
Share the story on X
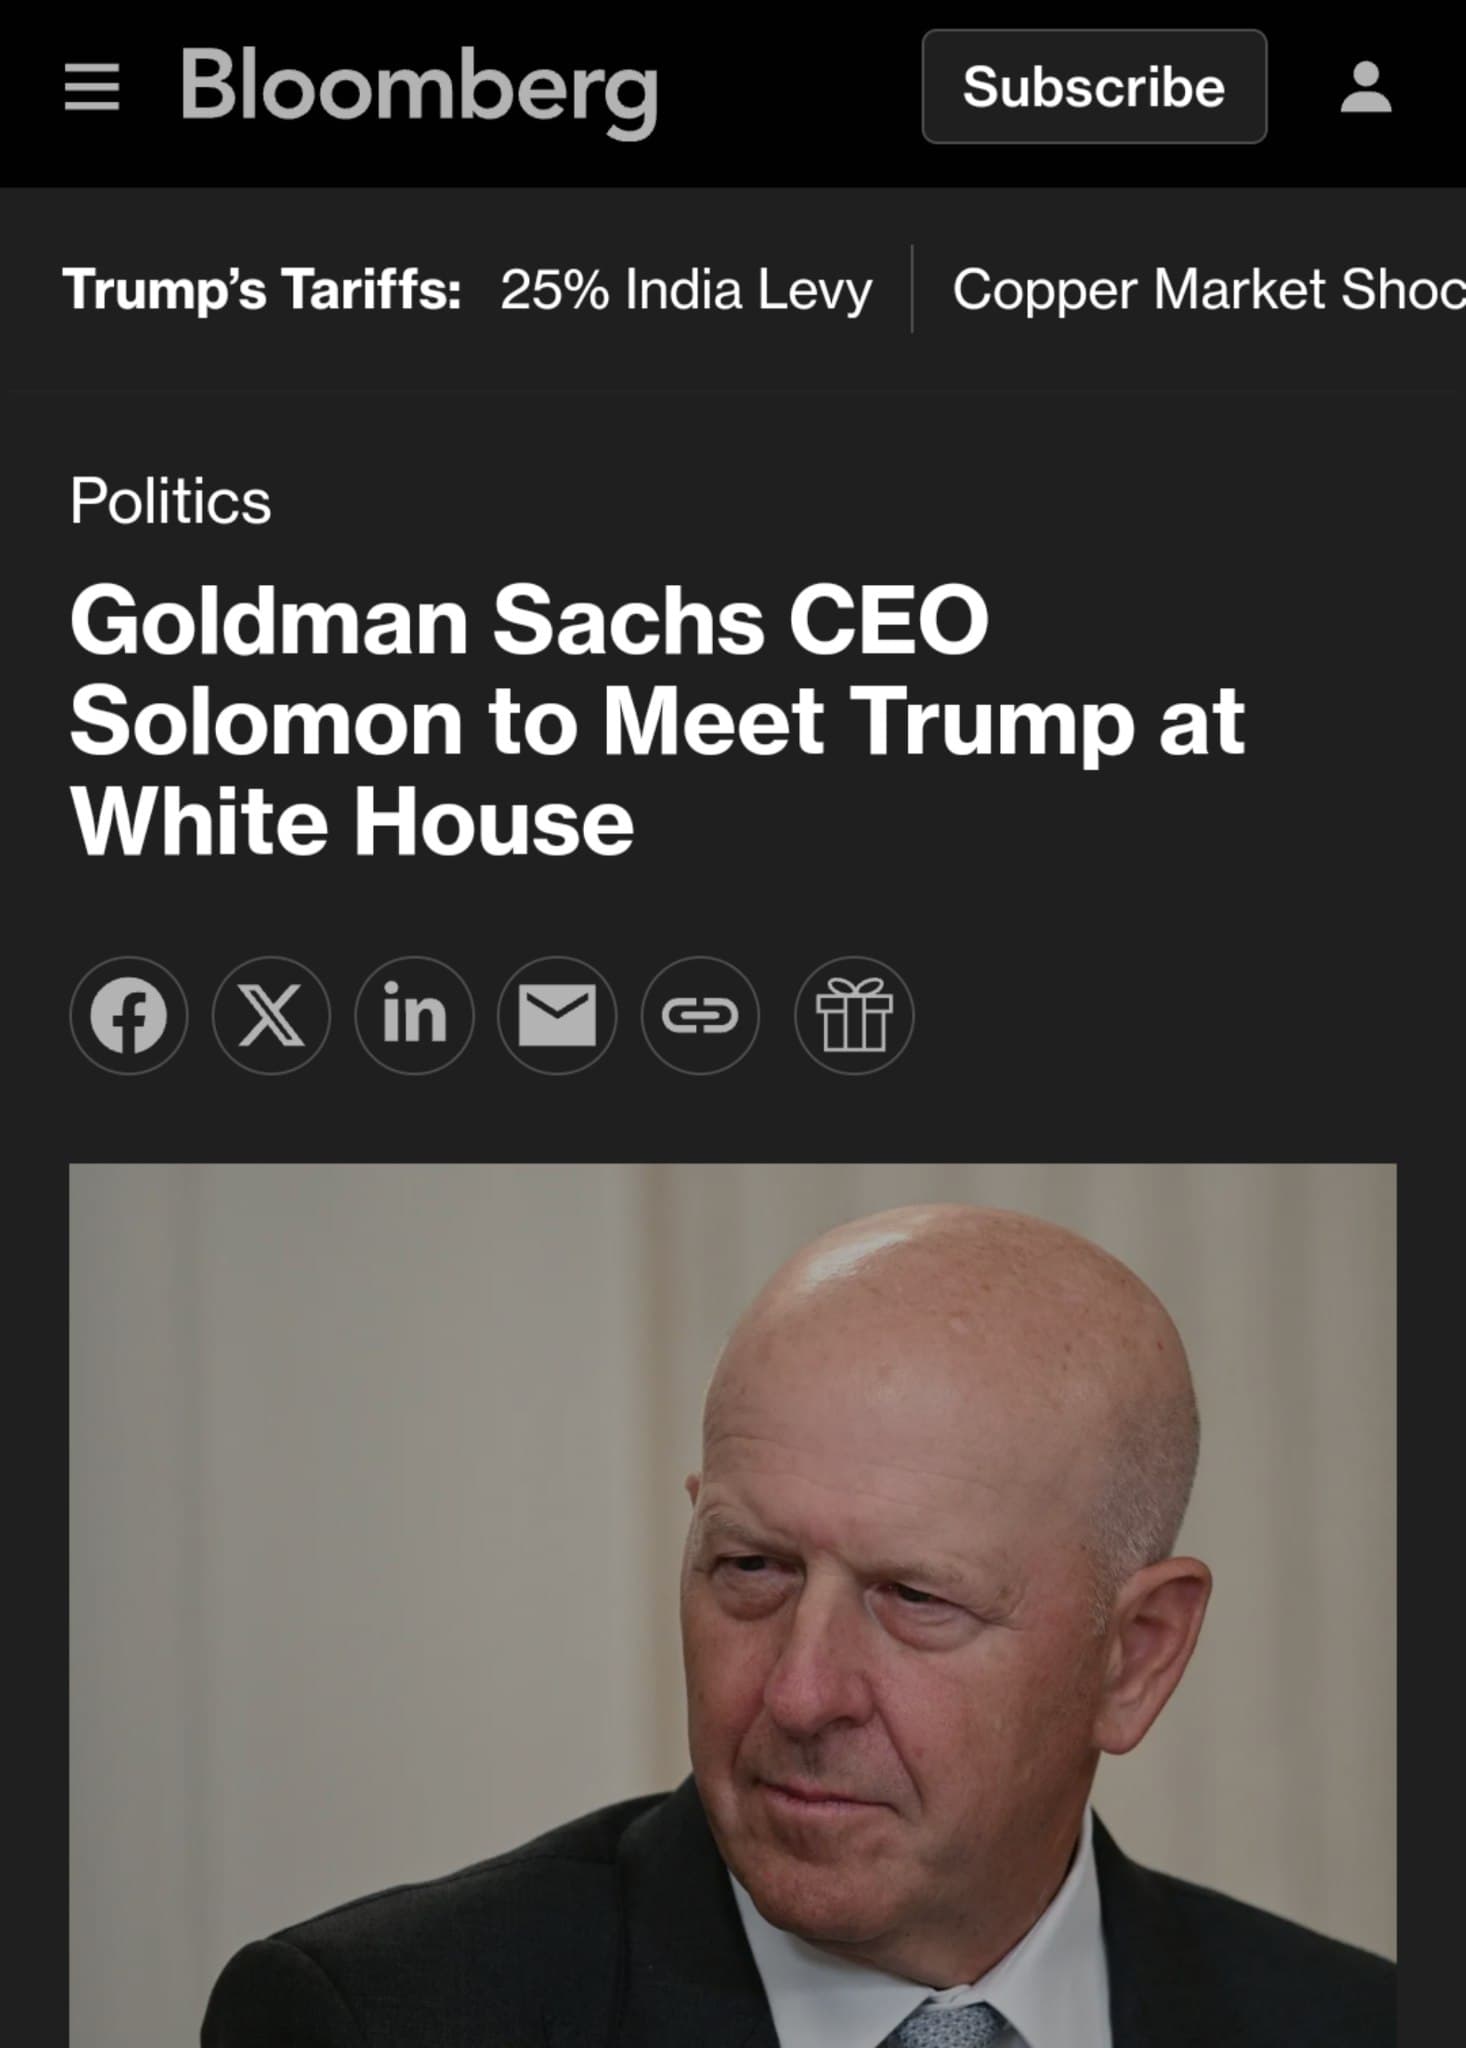272,1015
